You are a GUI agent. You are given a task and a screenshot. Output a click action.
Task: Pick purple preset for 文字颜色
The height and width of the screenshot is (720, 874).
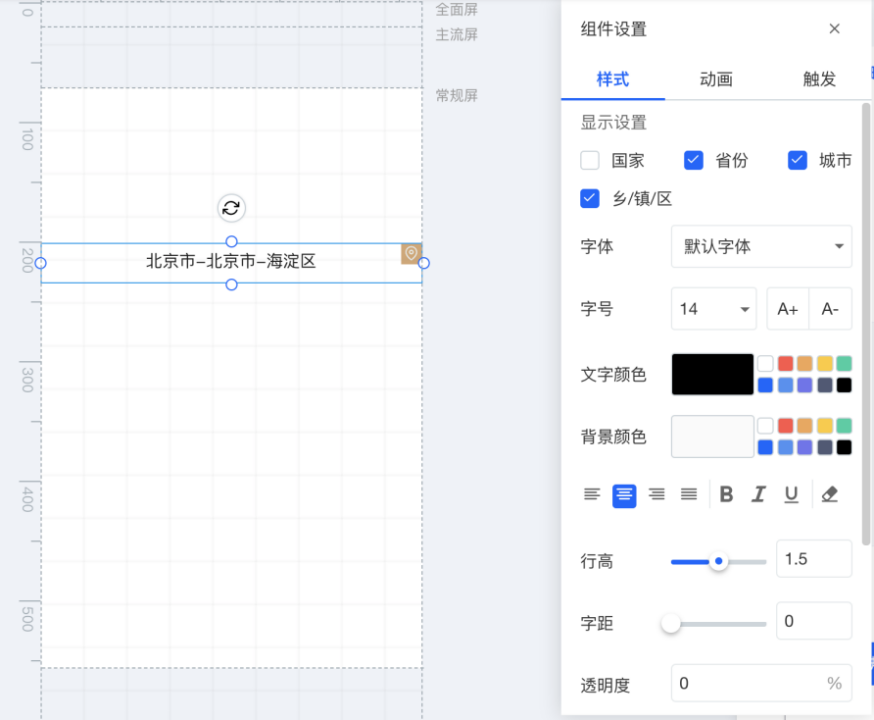[805, 385]
